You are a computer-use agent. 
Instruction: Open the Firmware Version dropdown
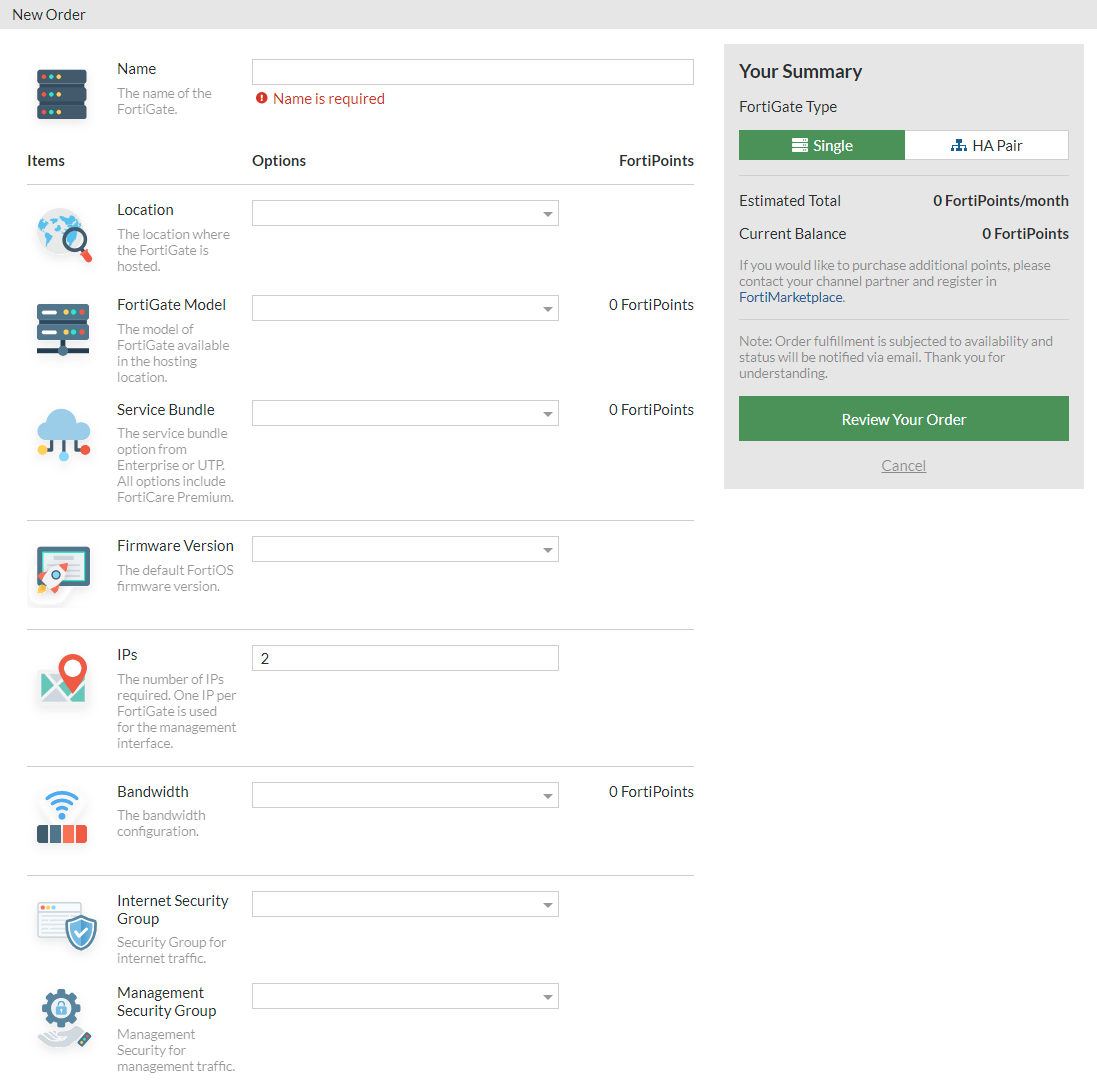coord(405,549)
